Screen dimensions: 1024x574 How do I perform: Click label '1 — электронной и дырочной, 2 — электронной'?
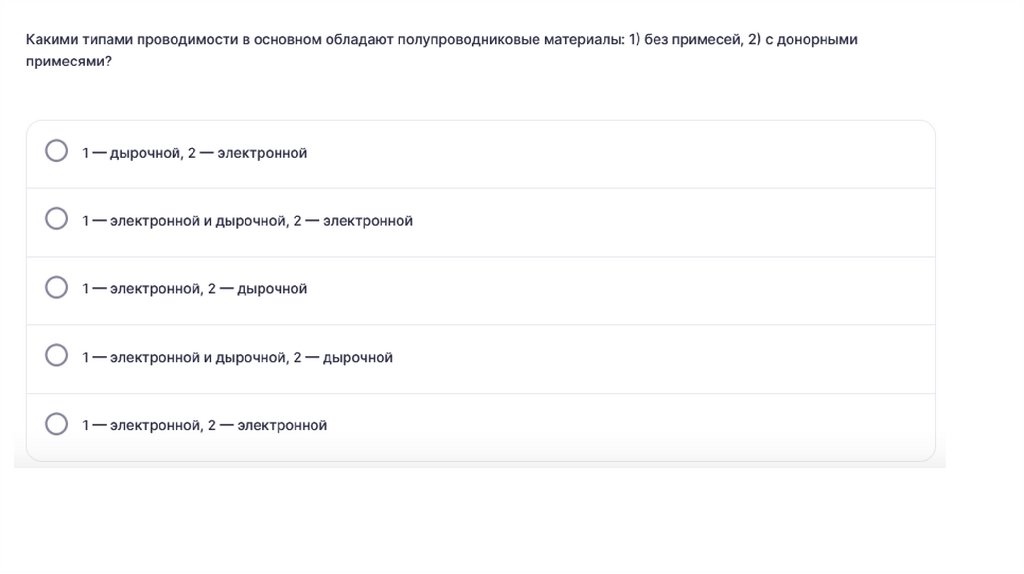click(247, 221)
